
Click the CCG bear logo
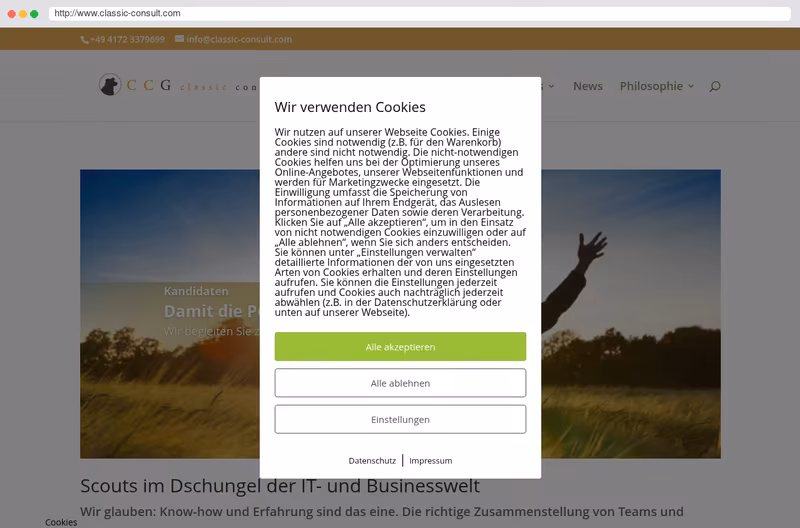coord(110,85)
